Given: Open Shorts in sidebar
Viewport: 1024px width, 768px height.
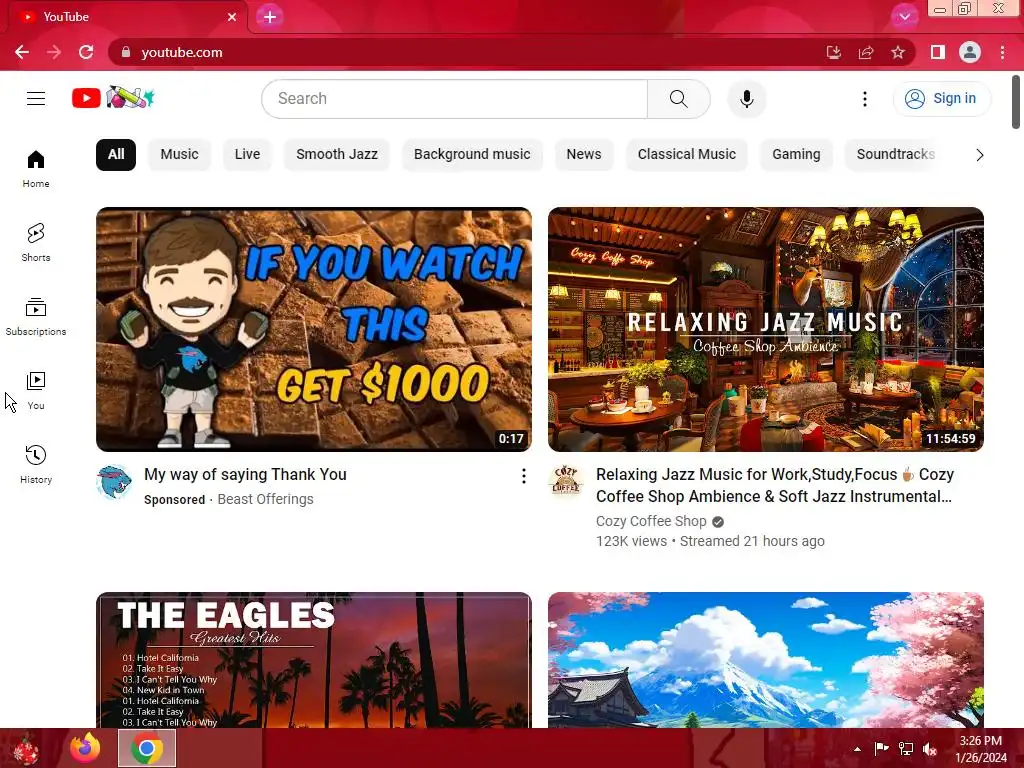Looking at the screenshot, I should click(x=36, y=242).
